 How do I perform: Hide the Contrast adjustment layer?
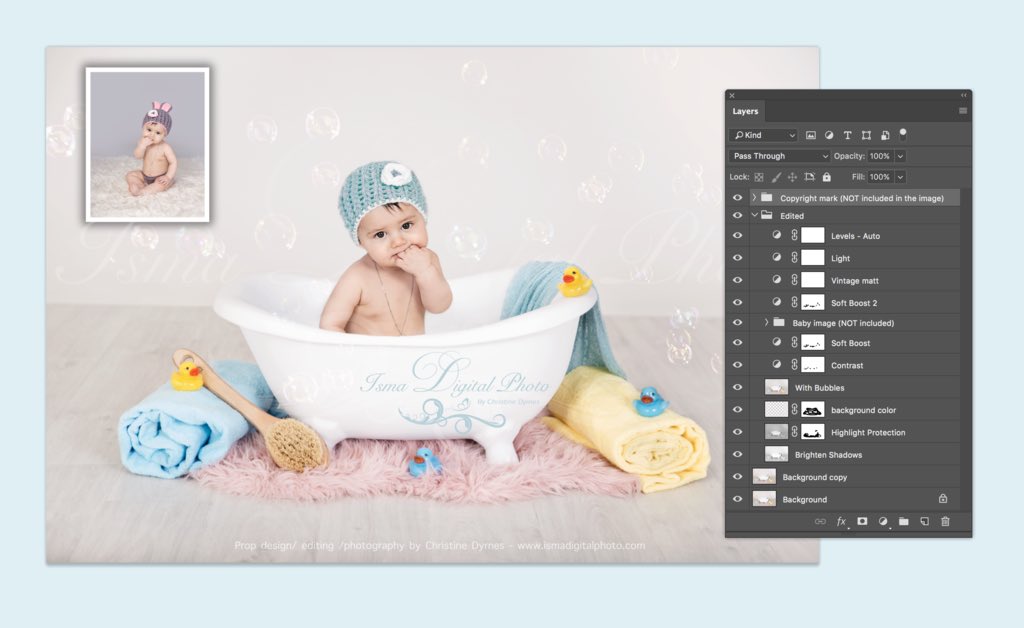pyautogui.click(x=737, y=365)
